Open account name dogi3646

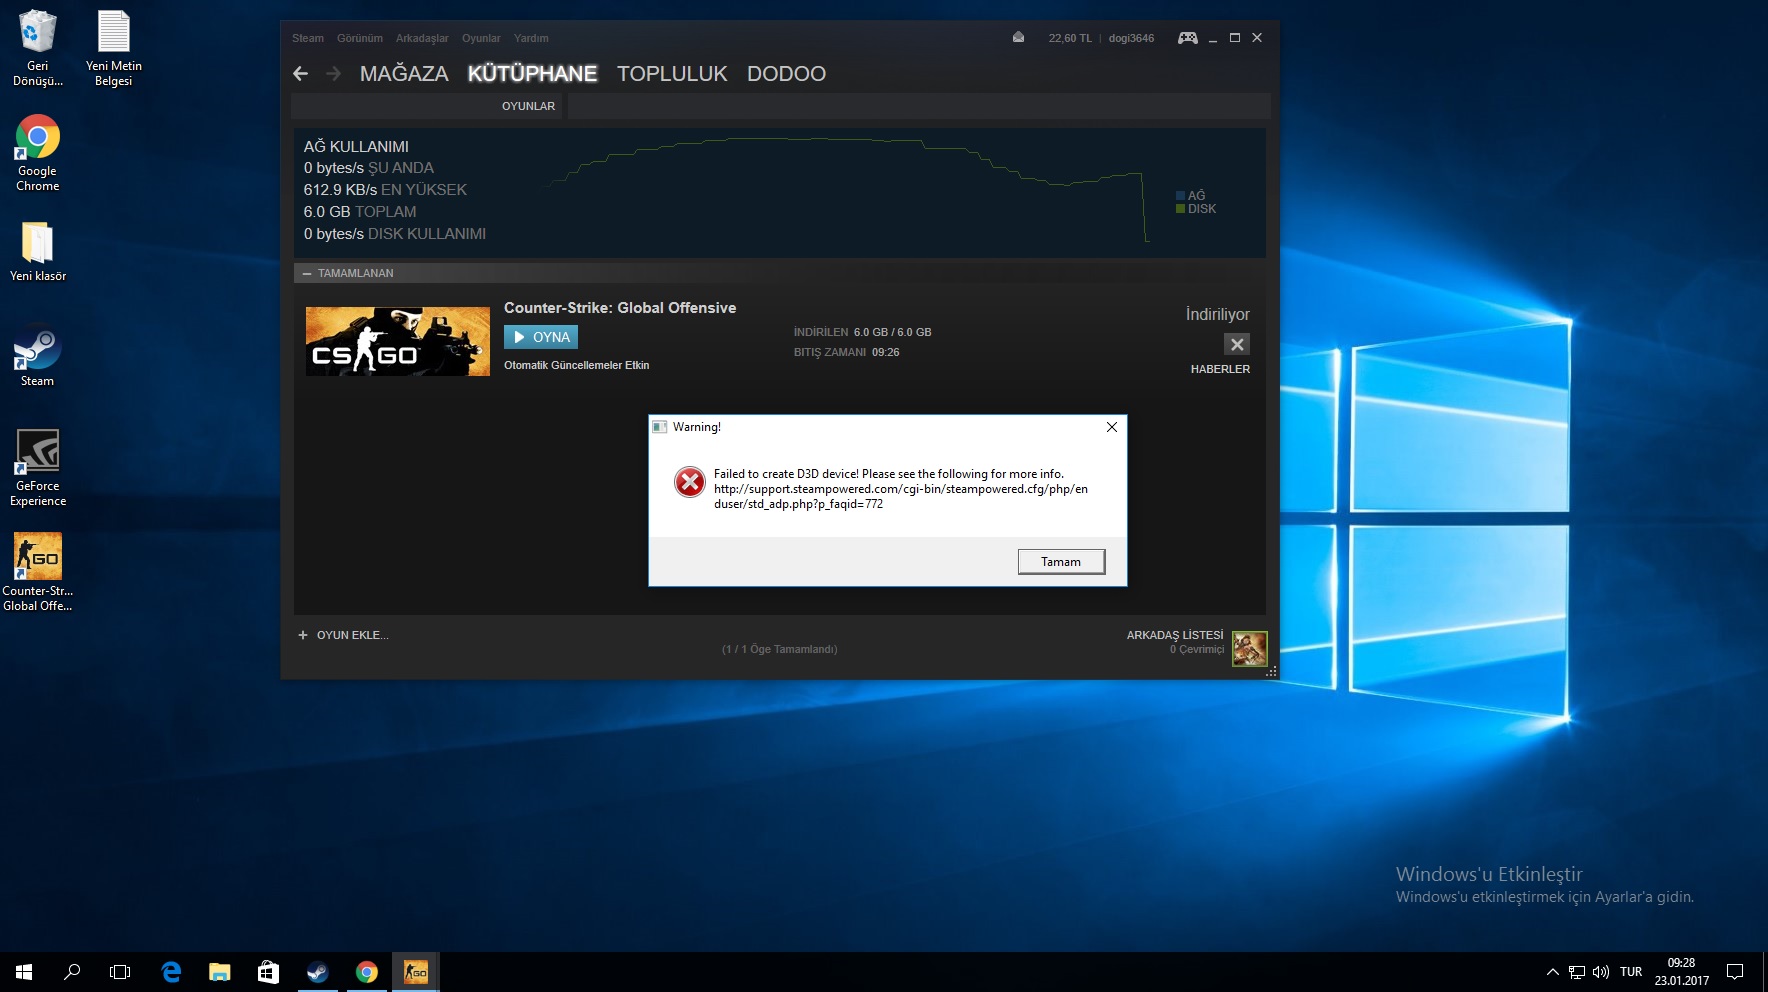point(1131,38)
